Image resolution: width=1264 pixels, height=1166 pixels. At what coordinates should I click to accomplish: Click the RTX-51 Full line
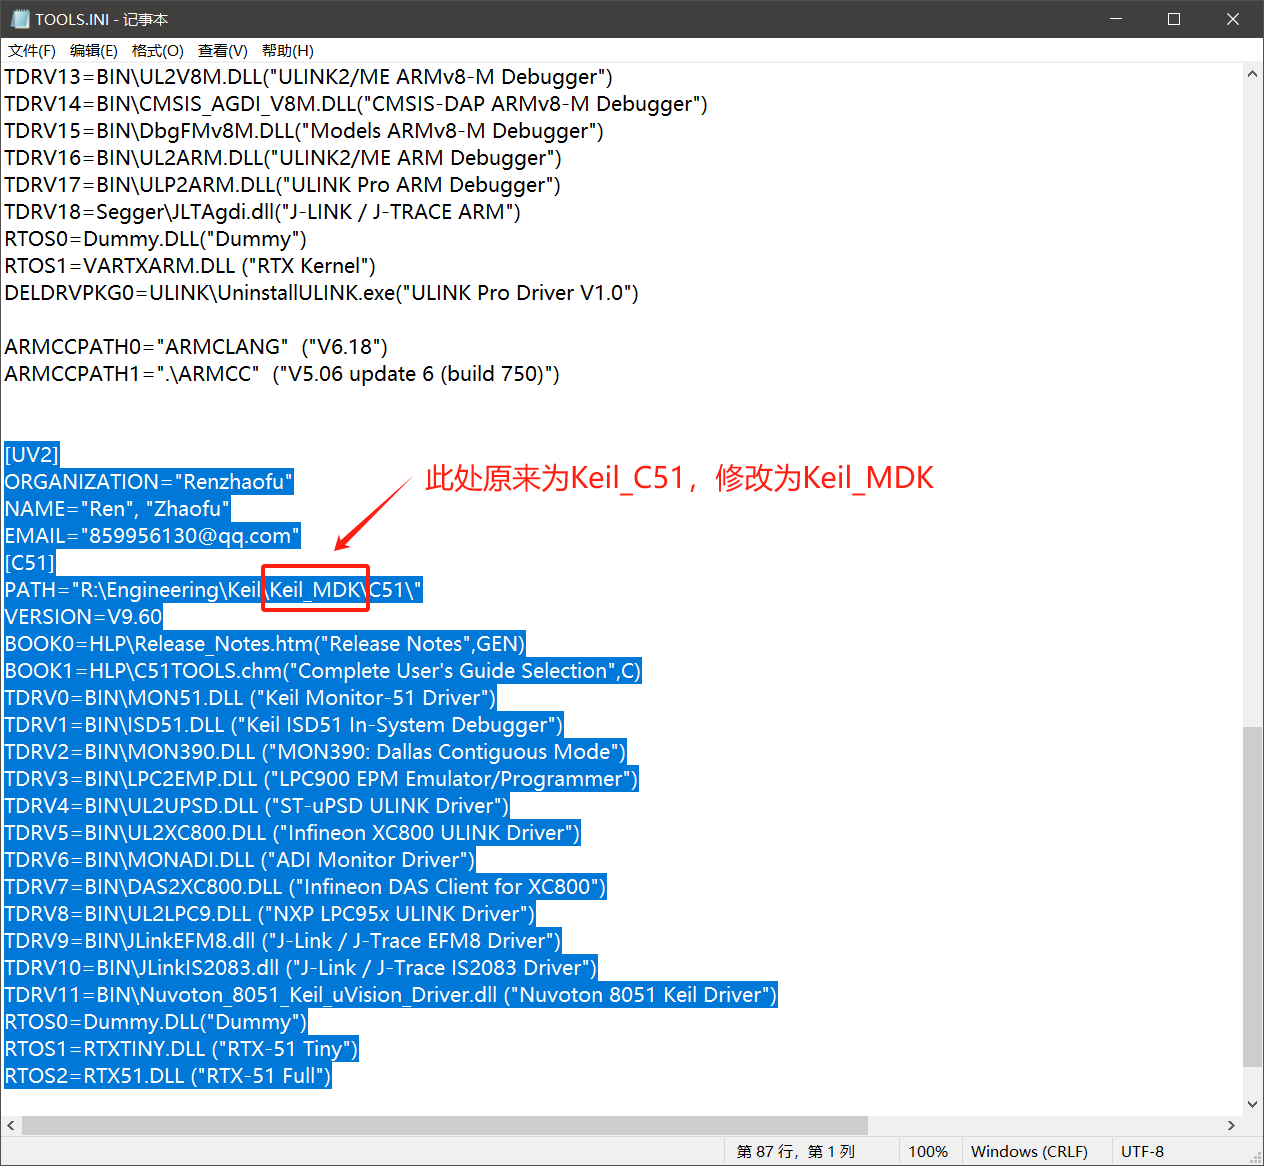[x=168, y=1076]
